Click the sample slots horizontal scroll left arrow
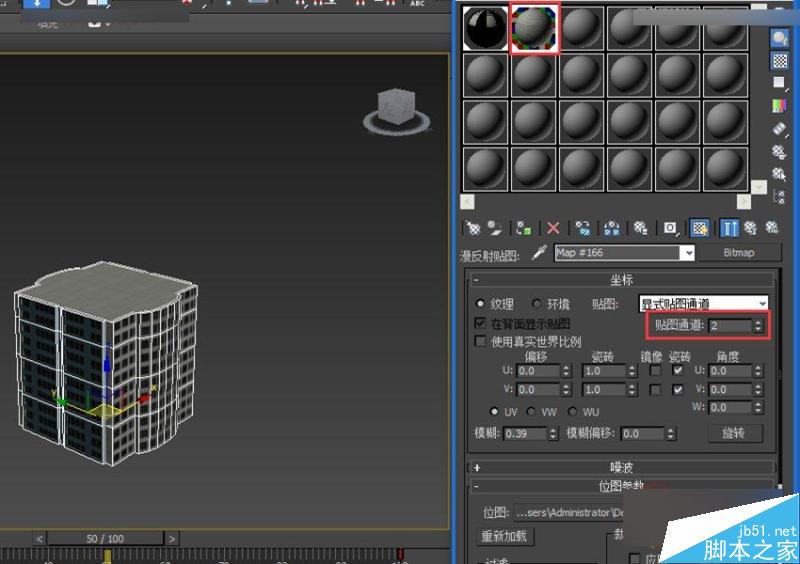This screenshot has height=564, width=800. 467,202
